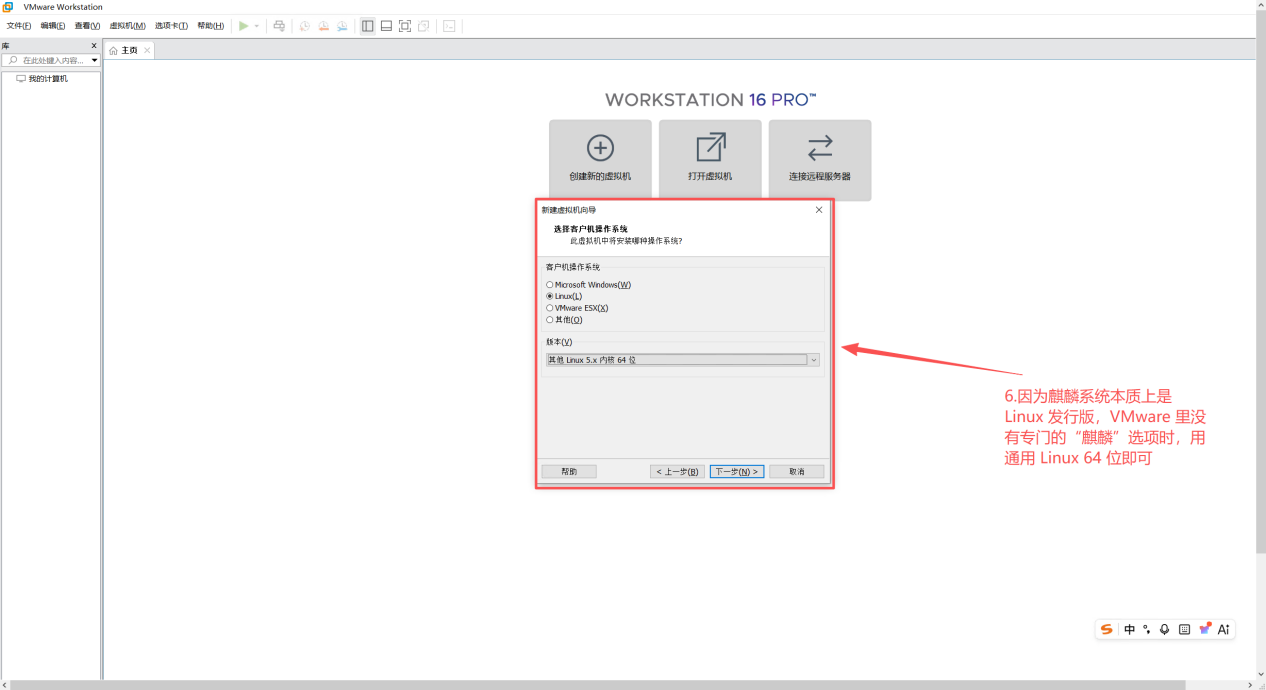Click the VMware Workstation title bar logo
This screenshot has width=1266, height=690.
coord(8,7)
